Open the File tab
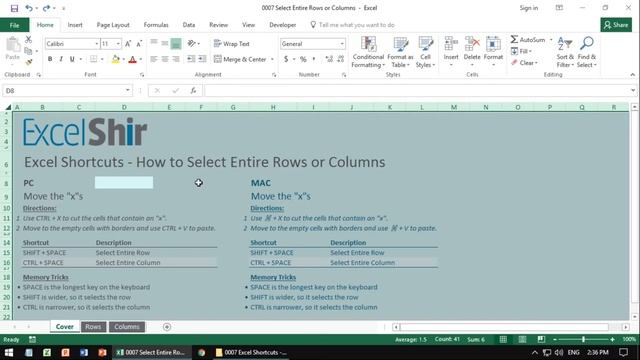 [14, 25]
